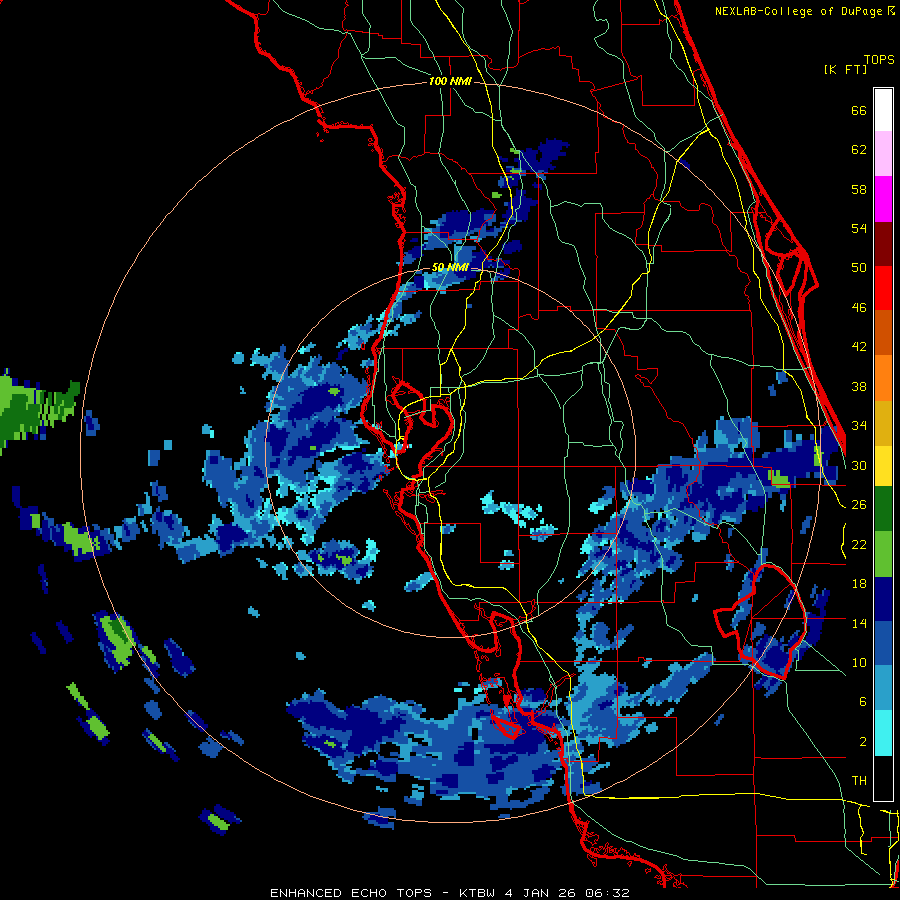
Task: Select the navy blue legend swatch
Action: click(883, 599)
